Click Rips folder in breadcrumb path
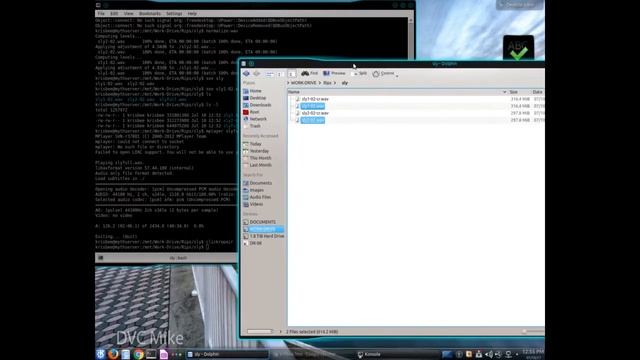The width and height of the screenshot is (640, 360). point(327,83)
